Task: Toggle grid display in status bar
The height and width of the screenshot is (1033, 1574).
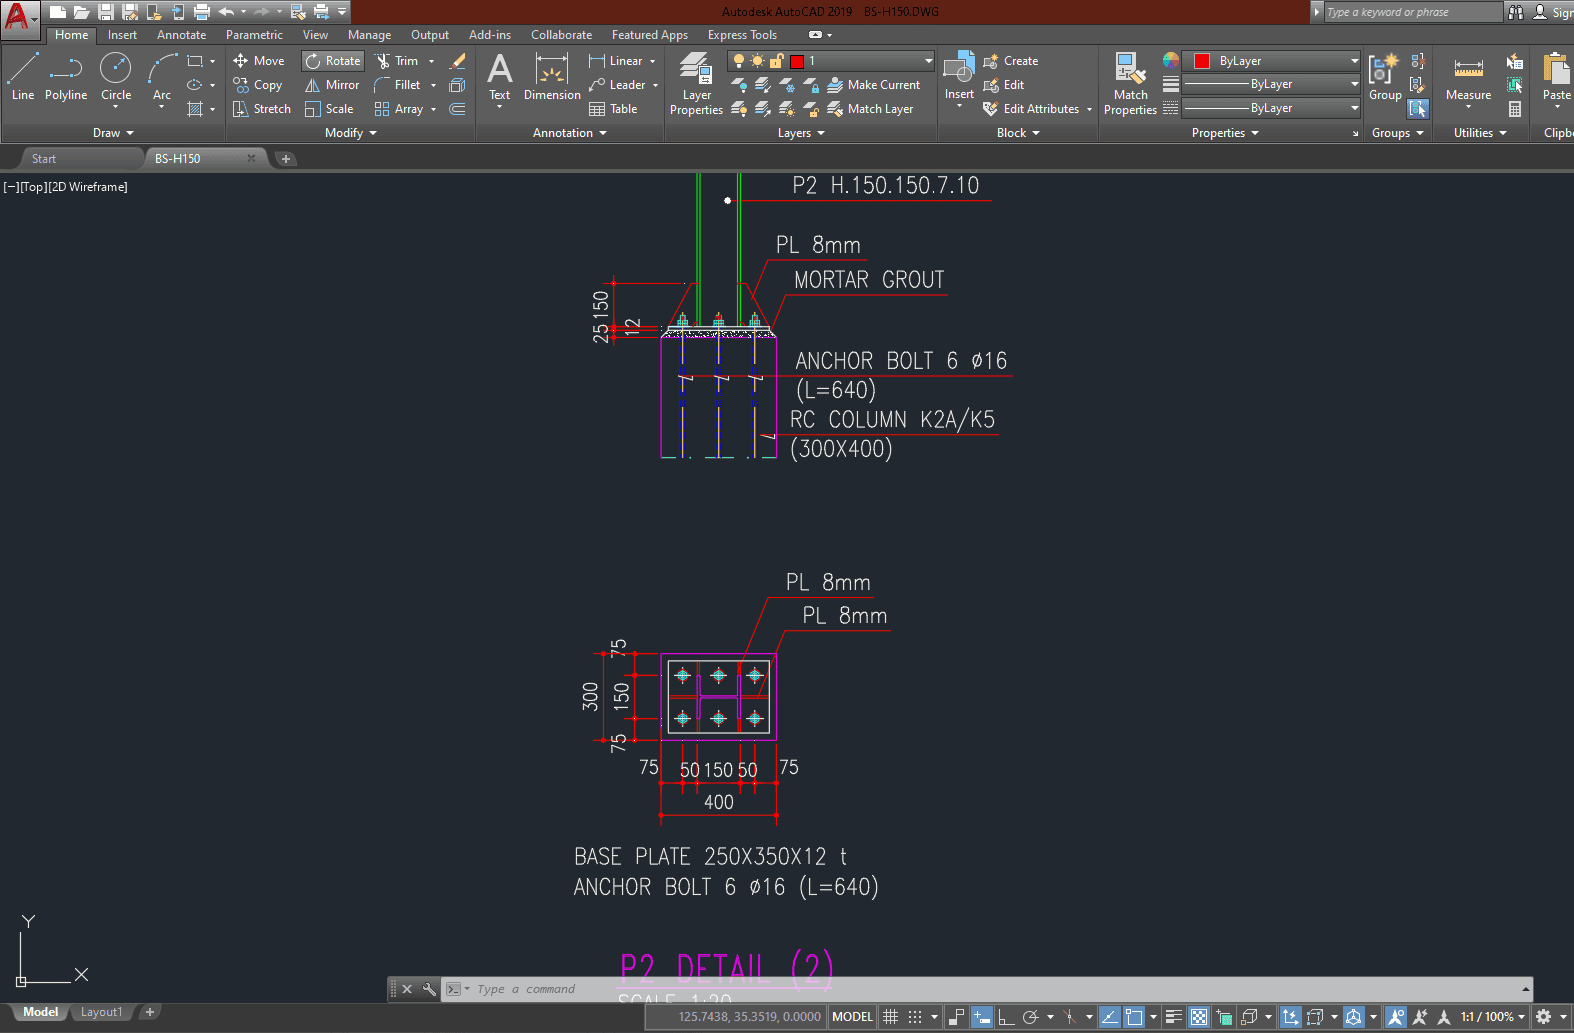Action: point(890,1017)
